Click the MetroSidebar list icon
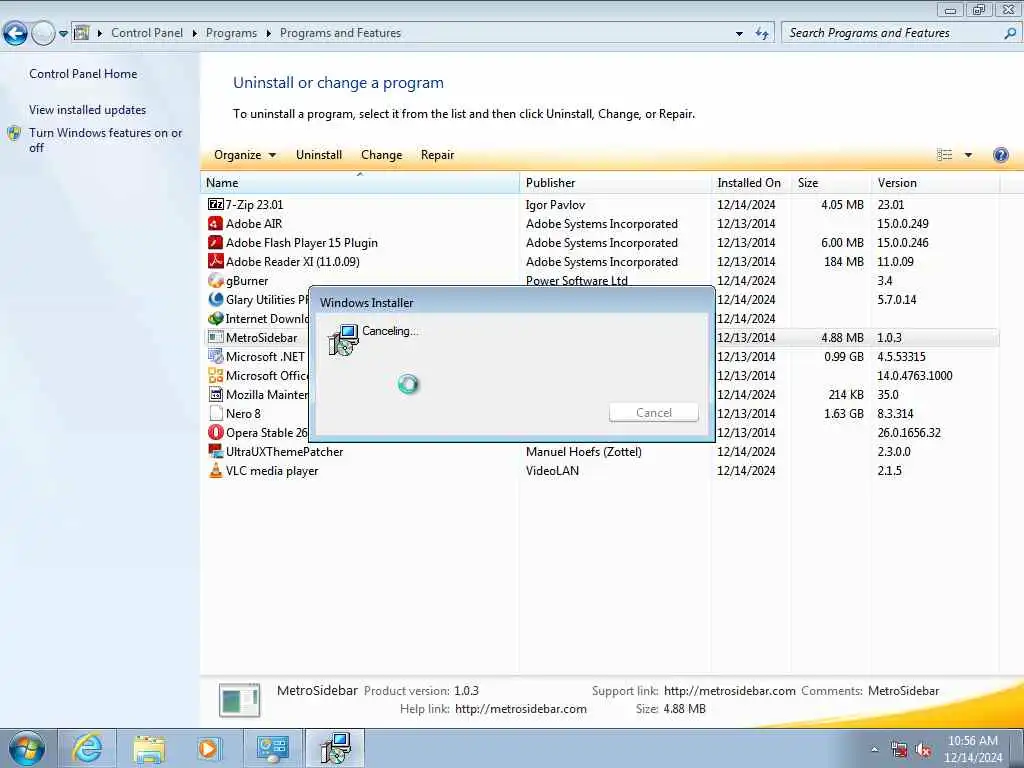Screen dimensions: 1024x768 click(216, 338)
